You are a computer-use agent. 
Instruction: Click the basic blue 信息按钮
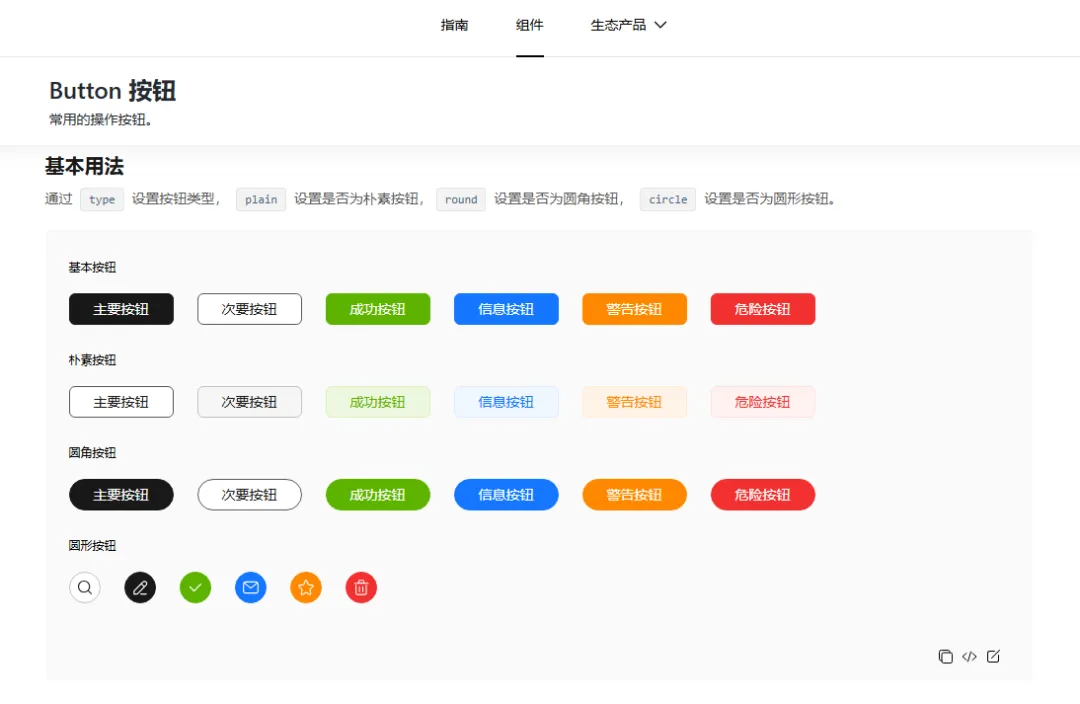(506, 309)
